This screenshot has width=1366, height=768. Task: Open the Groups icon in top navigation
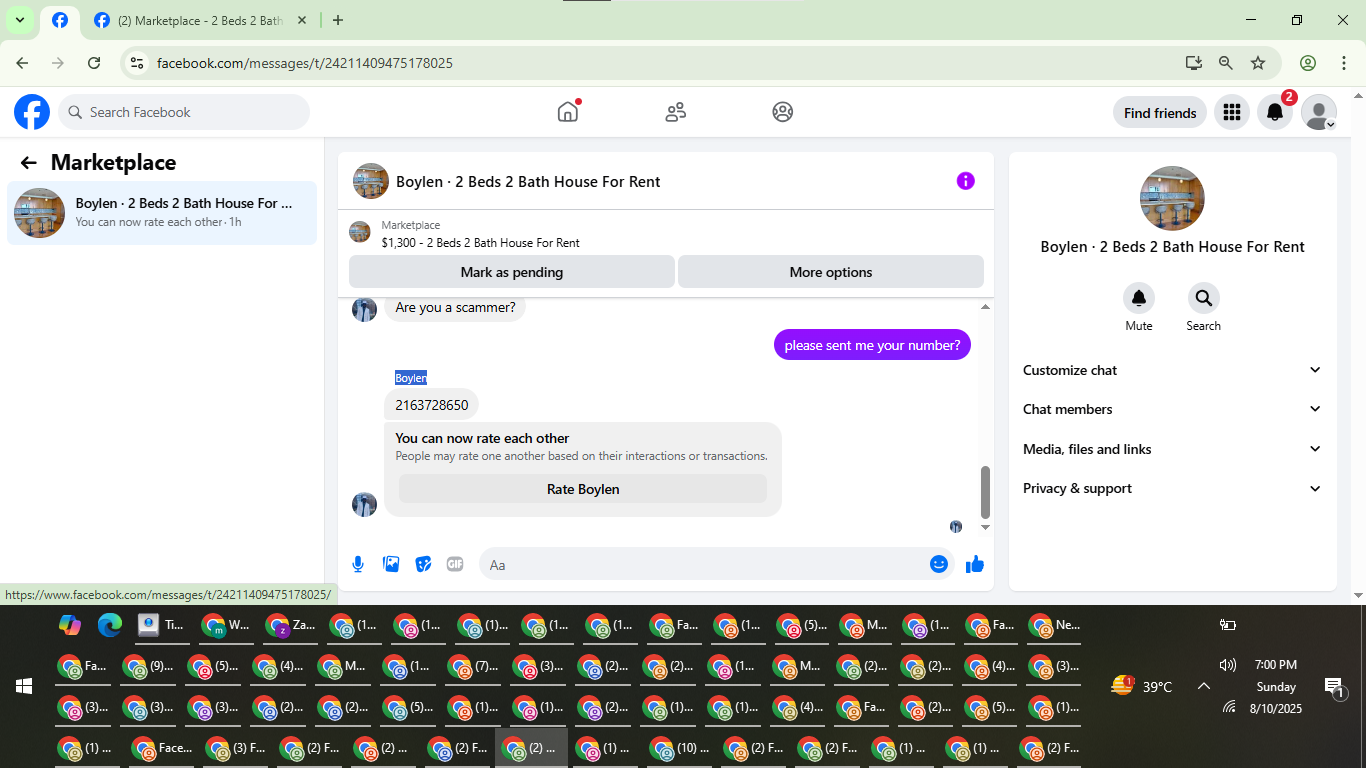tap(783, 112)
